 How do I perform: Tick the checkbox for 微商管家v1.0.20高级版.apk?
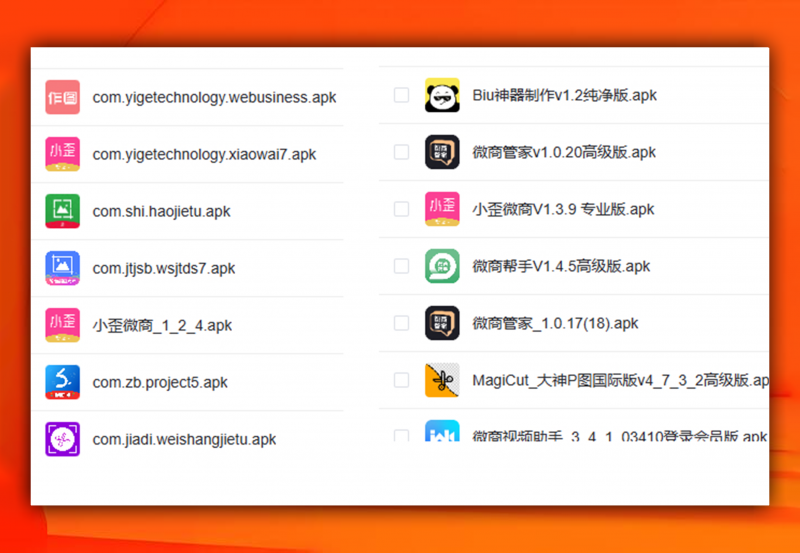click(x=401, y=152)
